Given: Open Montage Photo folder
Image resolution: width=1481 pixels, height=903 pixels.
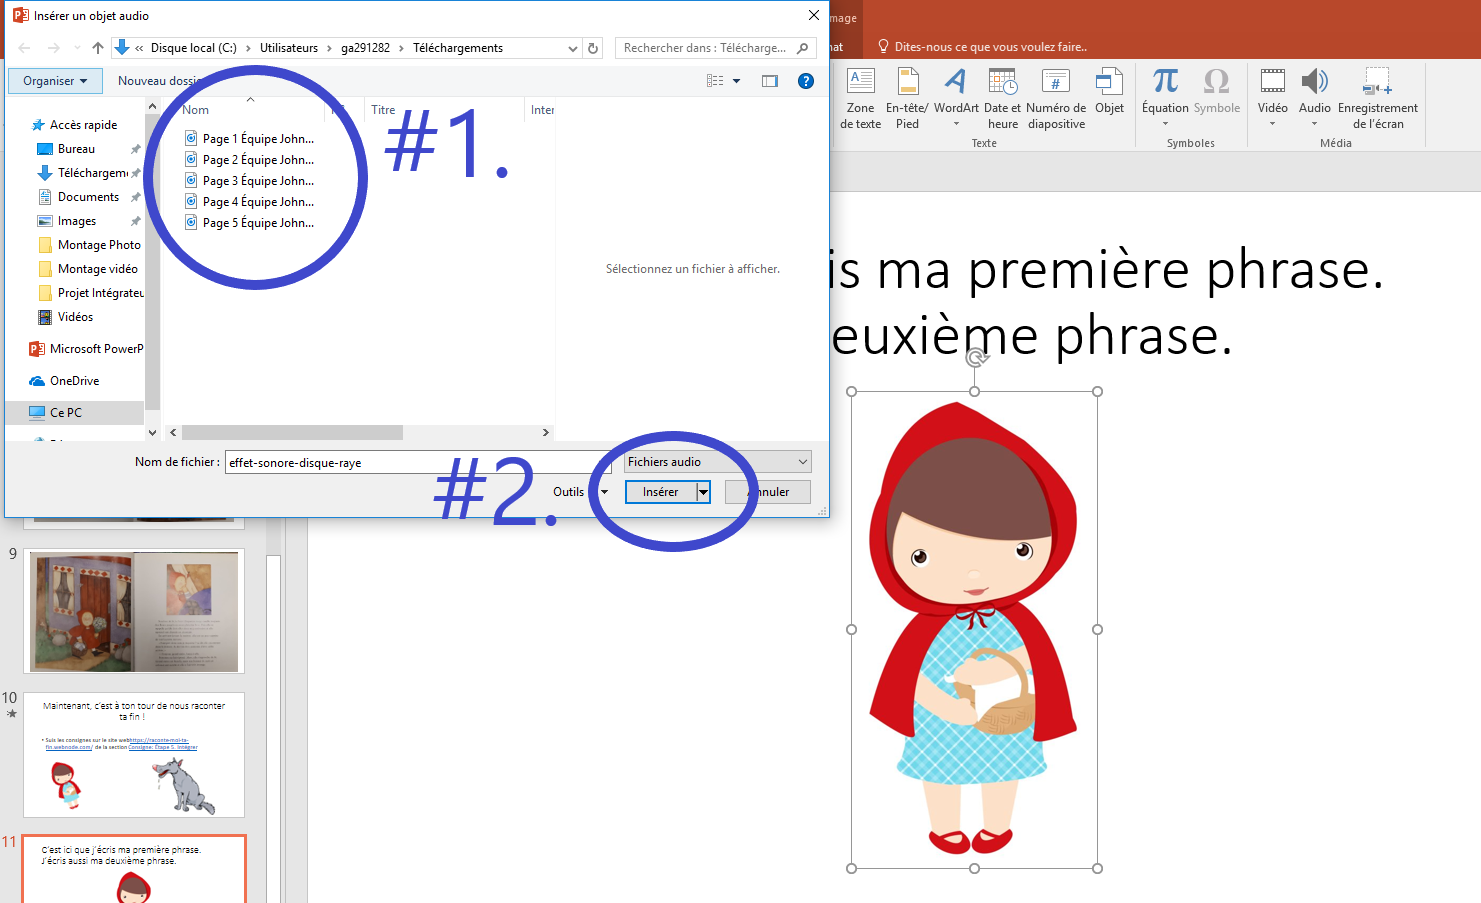Looking at the screenshot, I should pos(90,245).
